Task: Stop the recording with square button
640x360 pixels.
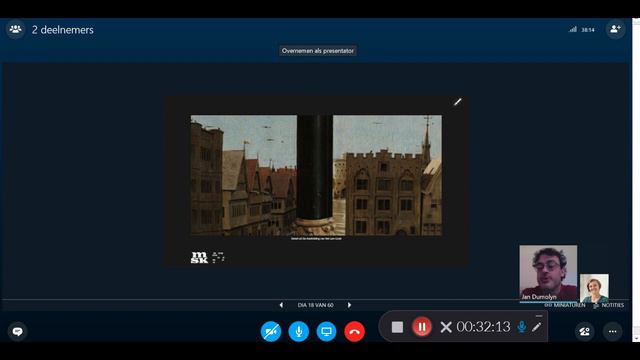Action: tap(397, 327)
